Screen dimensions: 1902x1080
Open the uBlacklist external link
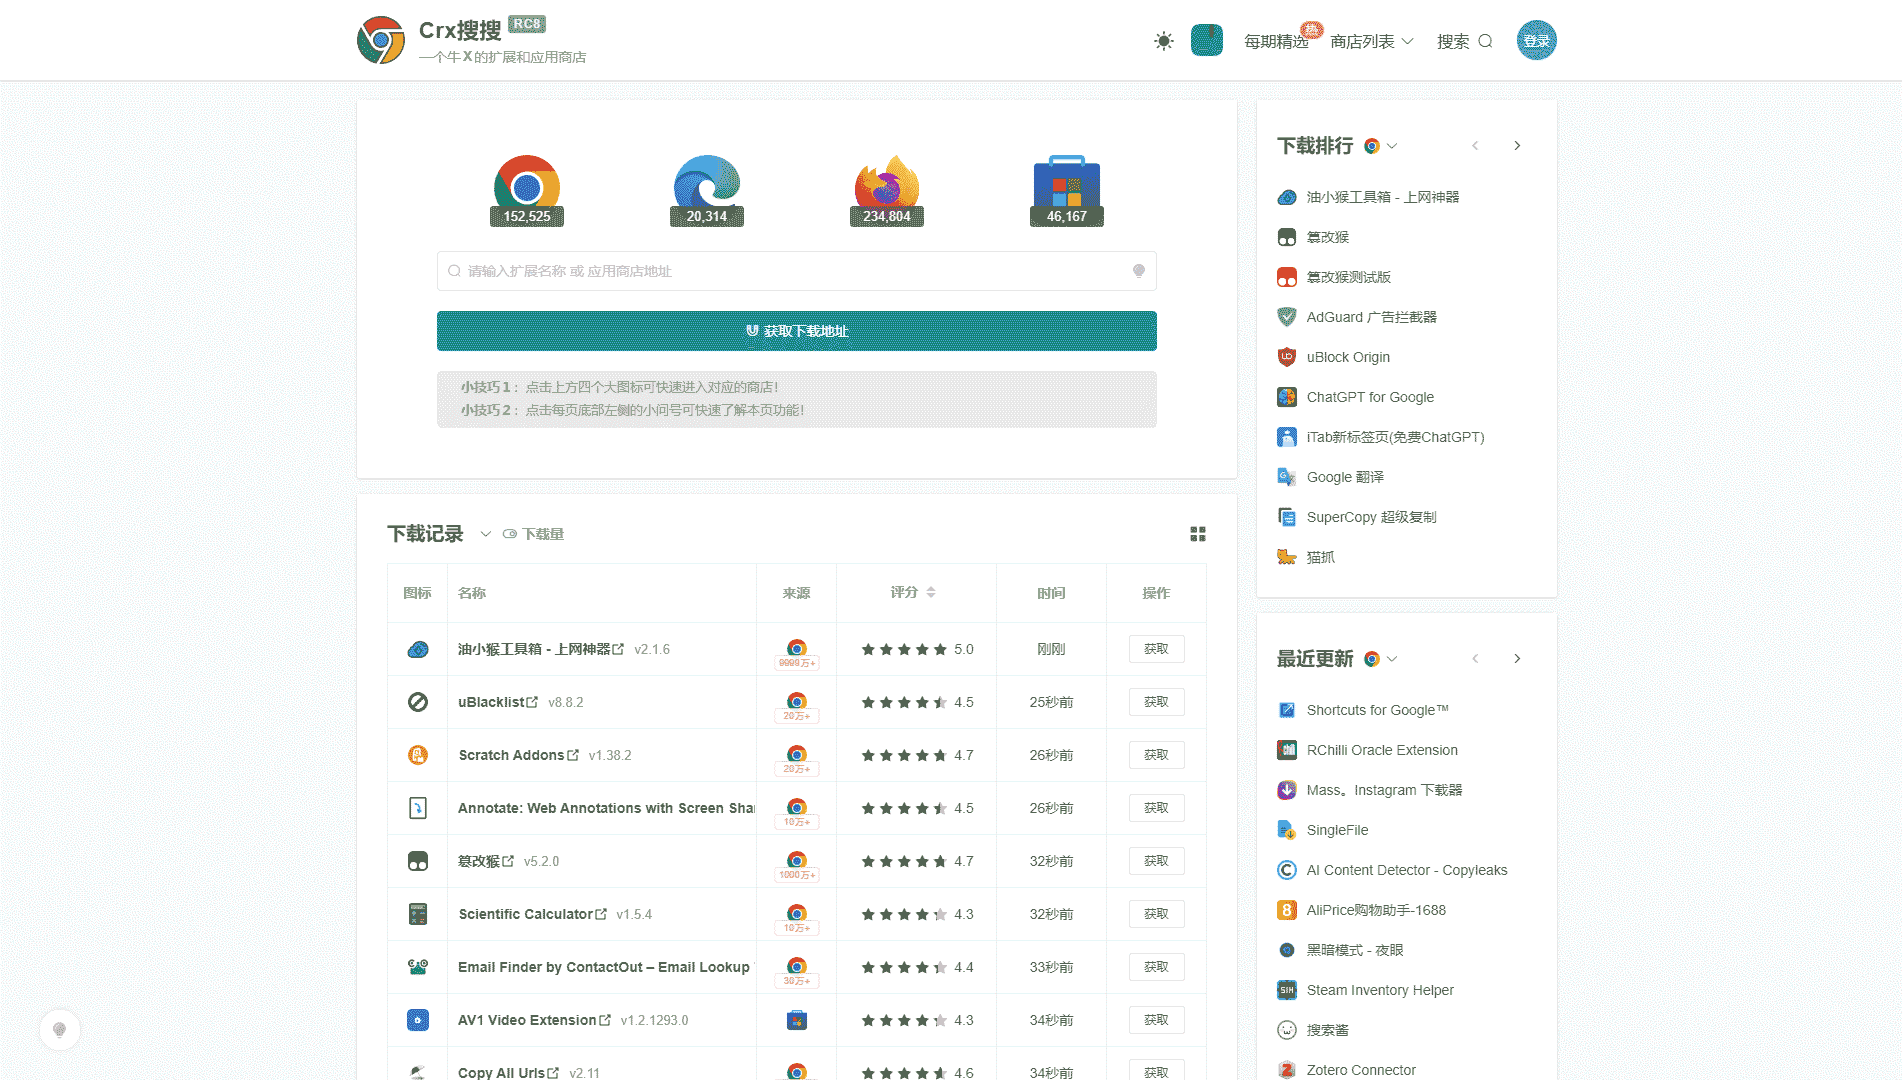[497, 702]
